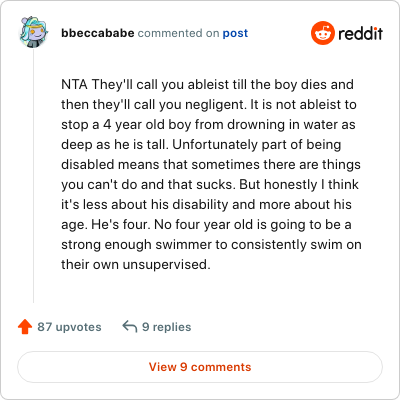
Task: Open bbeccababe's avatar image
Action: tap(33, 32)
